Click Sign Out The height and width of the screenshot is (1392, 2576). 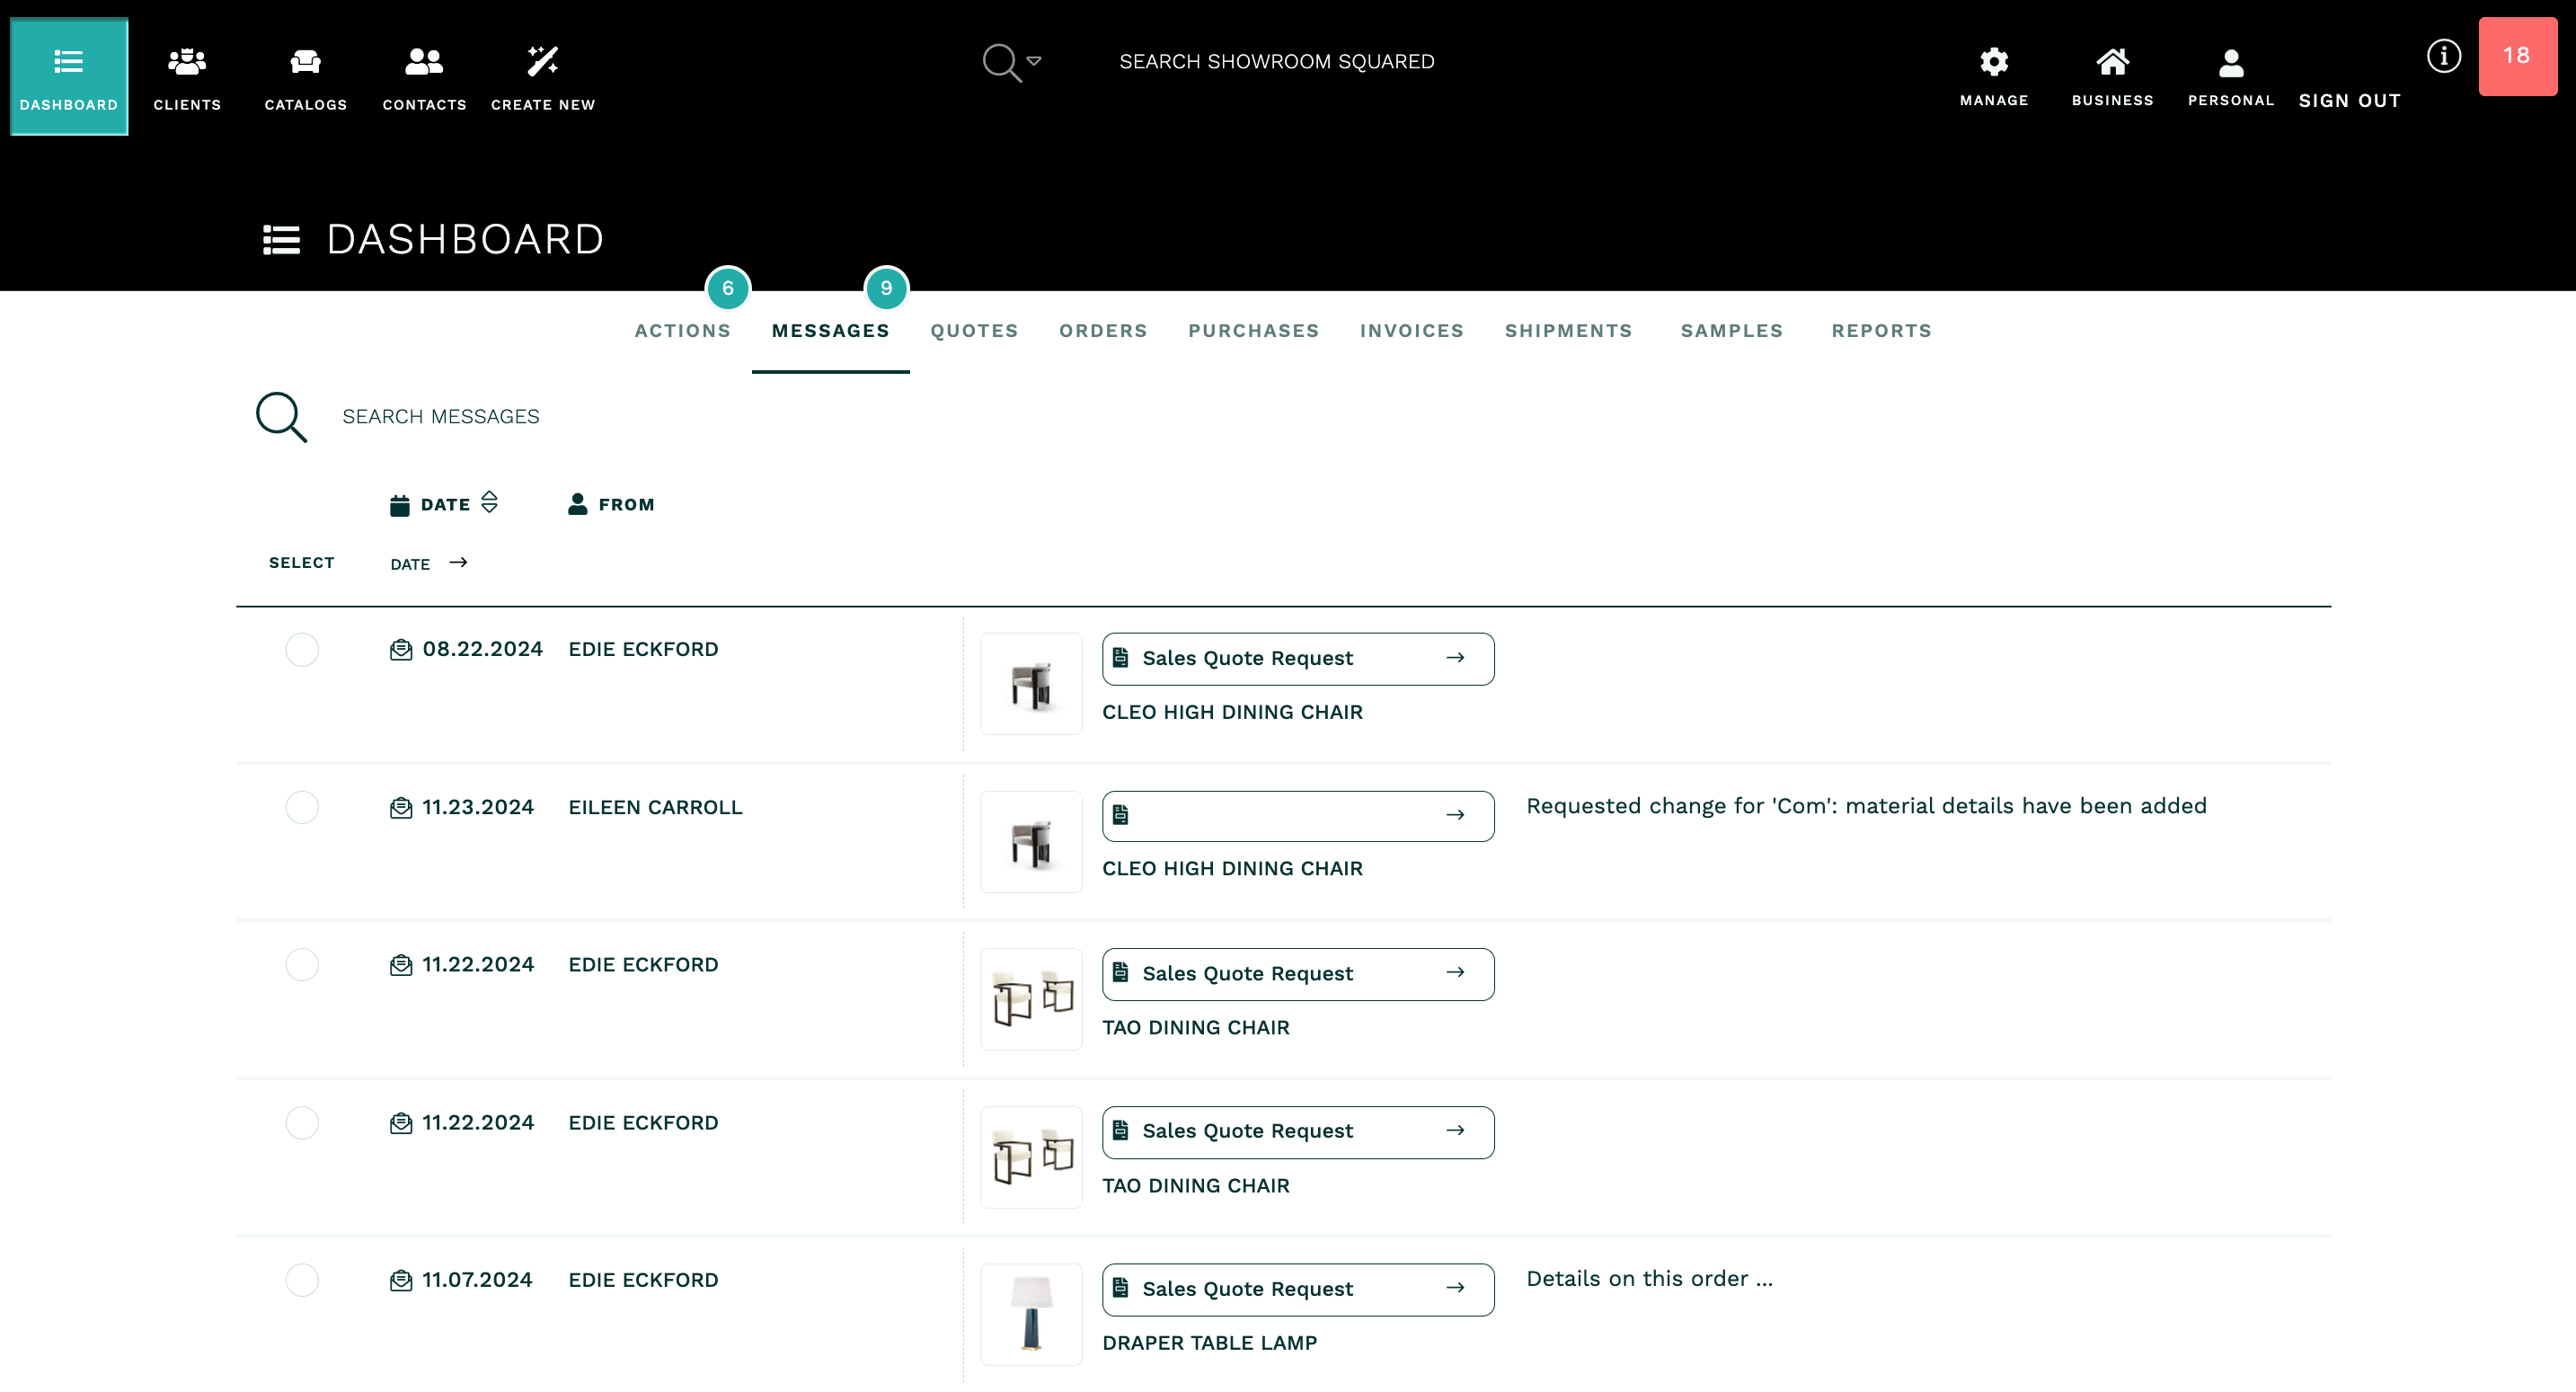2349,101
